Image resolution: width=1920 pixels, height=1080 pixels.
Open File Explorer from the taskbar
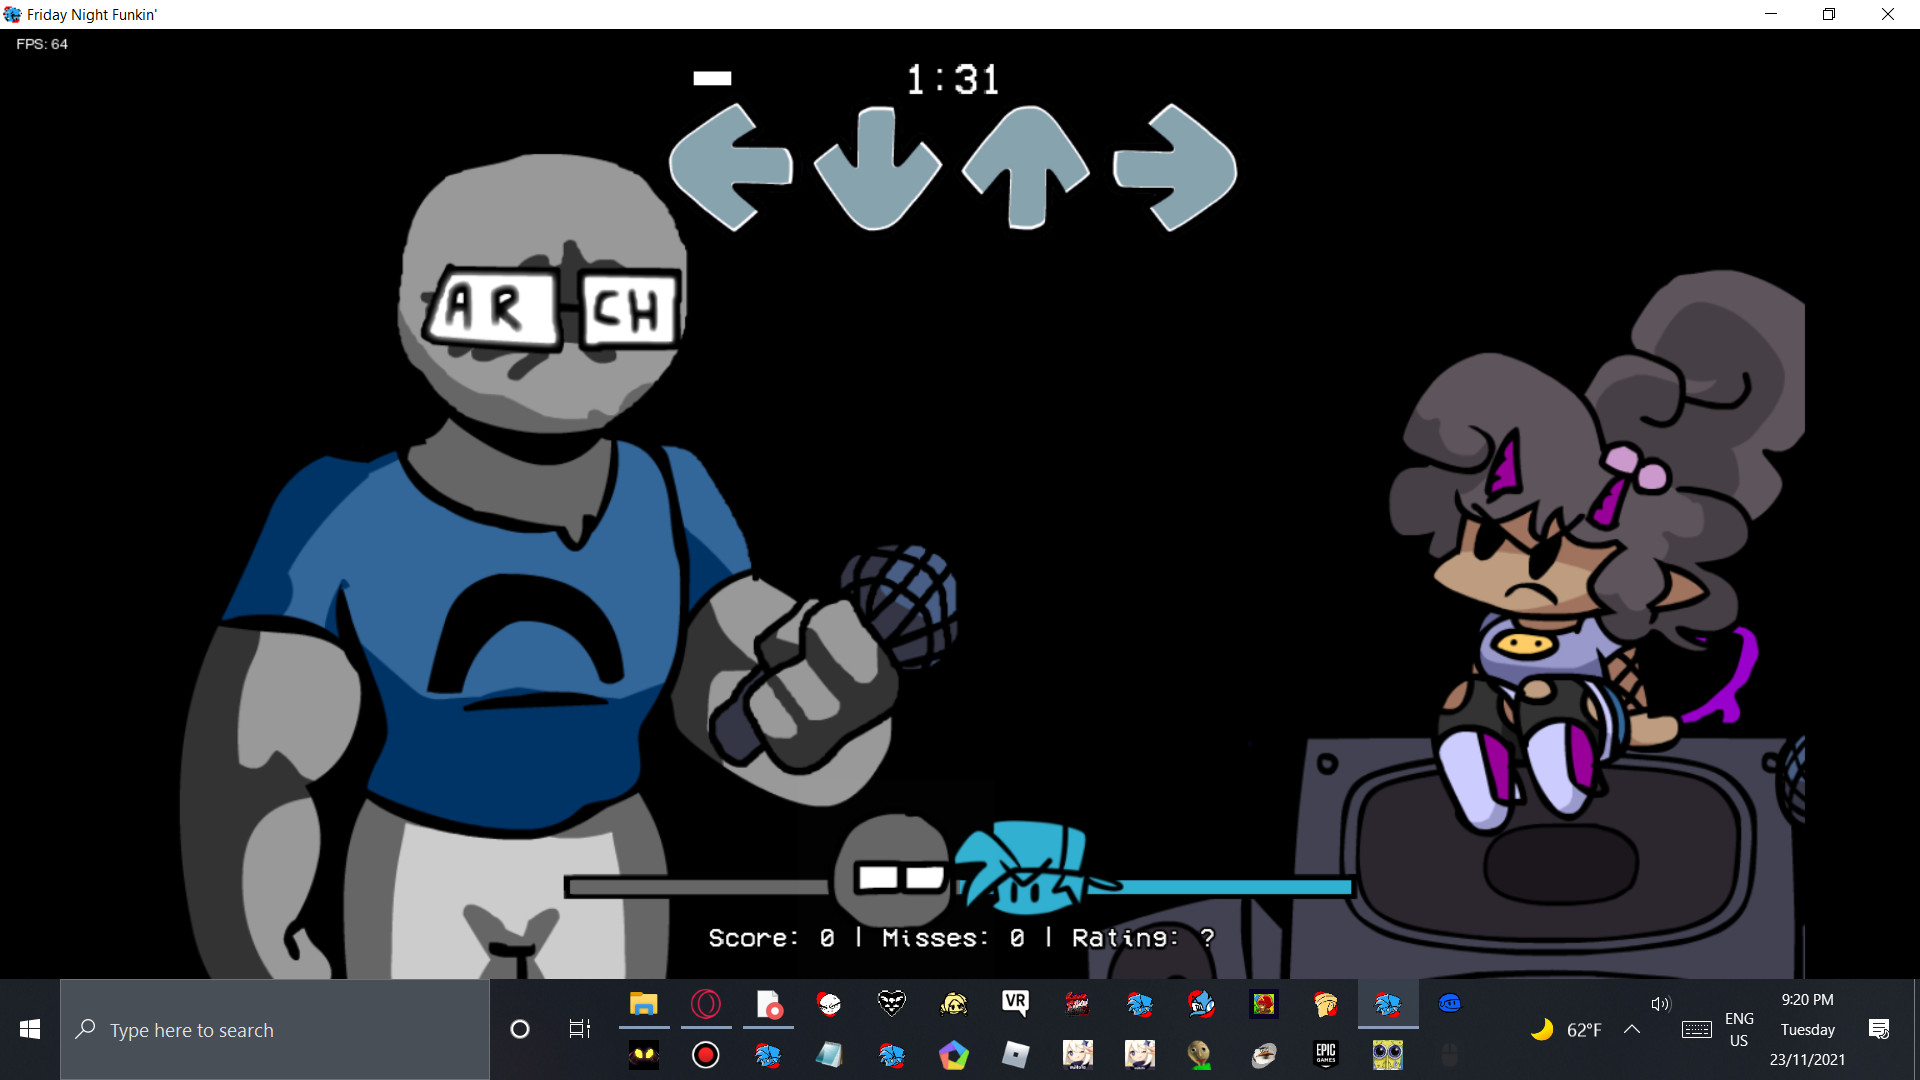click(x=644, y=1005)
